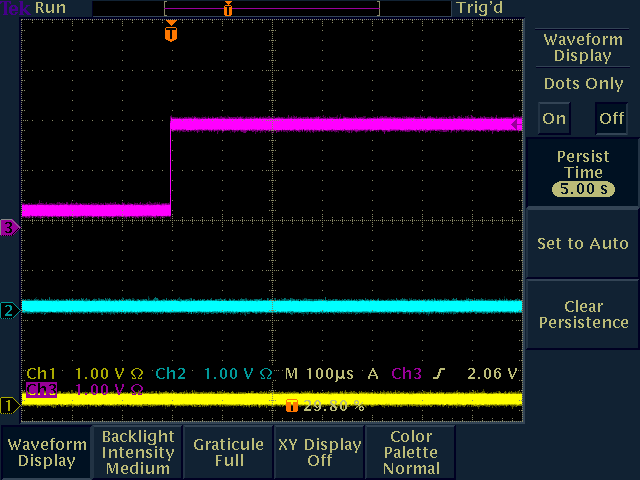Select the Waveform Display bottom menu tab
Viewport: 640px width, 480px height.
pyautogui.click(x=46, y=452)
